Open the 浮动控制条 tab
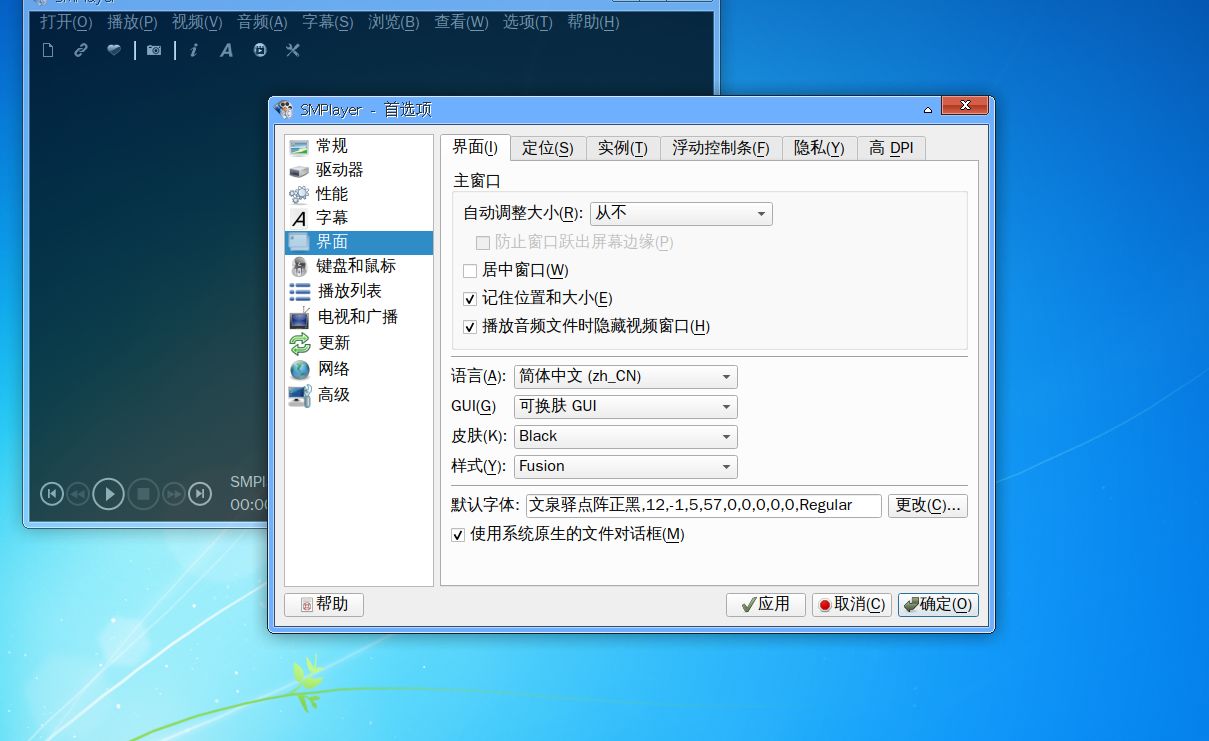This screenshot has width=1209, height=741. [721, 149]
